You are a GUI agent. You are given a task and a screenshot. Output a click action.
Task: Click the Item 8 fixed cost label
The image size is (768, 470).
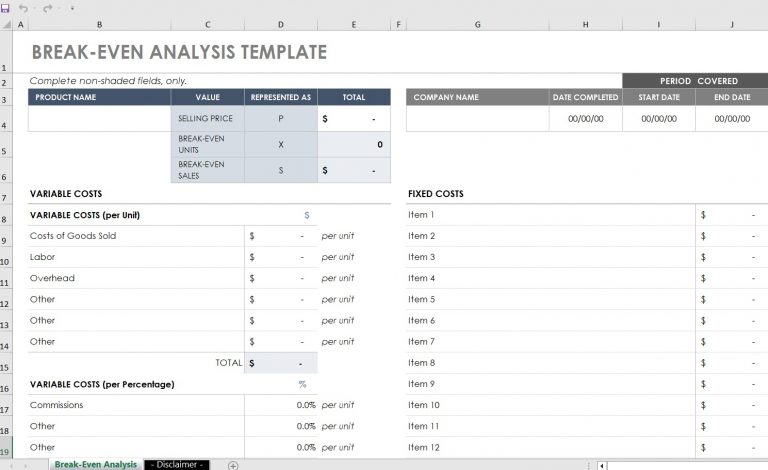pyautogui.click(x=421, y=363)
